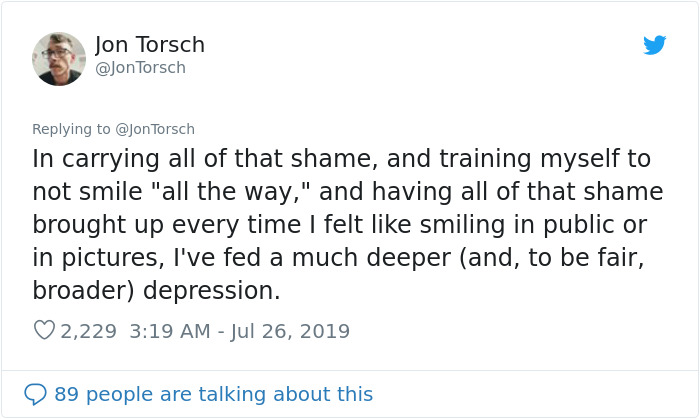
Task: Click the number 89 in the conversation link
Action: tap(66, 394)
